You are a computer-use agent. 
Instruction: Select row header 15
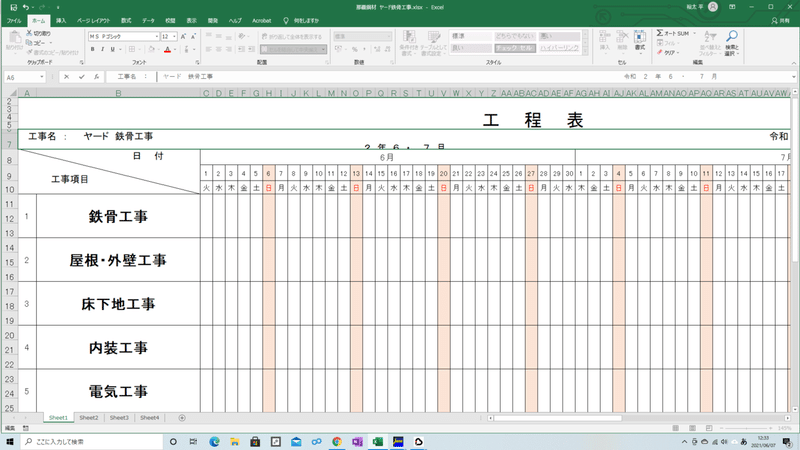tap(9, 262)
